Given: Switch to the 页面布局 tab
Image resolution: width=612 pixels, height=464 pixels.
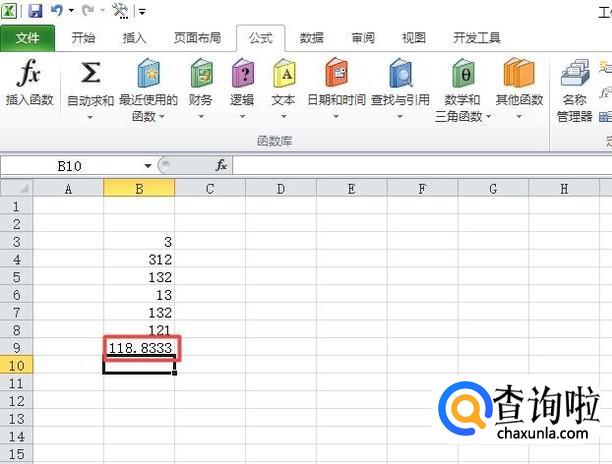Looking at the screenshot, I should 197,38.
